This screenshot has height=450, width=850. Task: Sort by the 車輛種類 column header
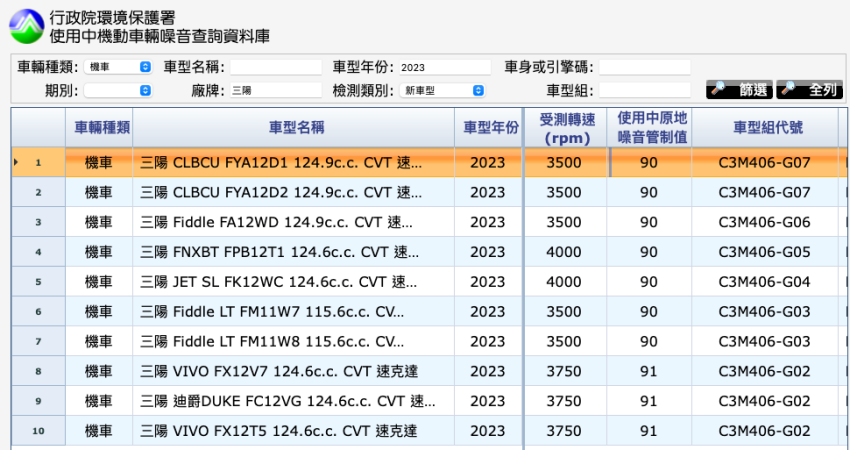(x=99, y=127)
